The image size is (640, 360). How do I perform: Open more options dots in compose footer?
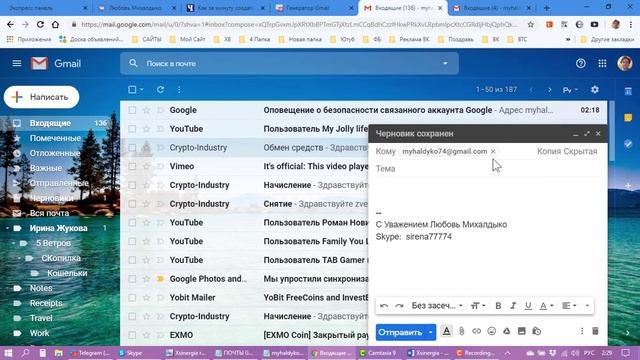pyautogui.click(x=582, y=331)
